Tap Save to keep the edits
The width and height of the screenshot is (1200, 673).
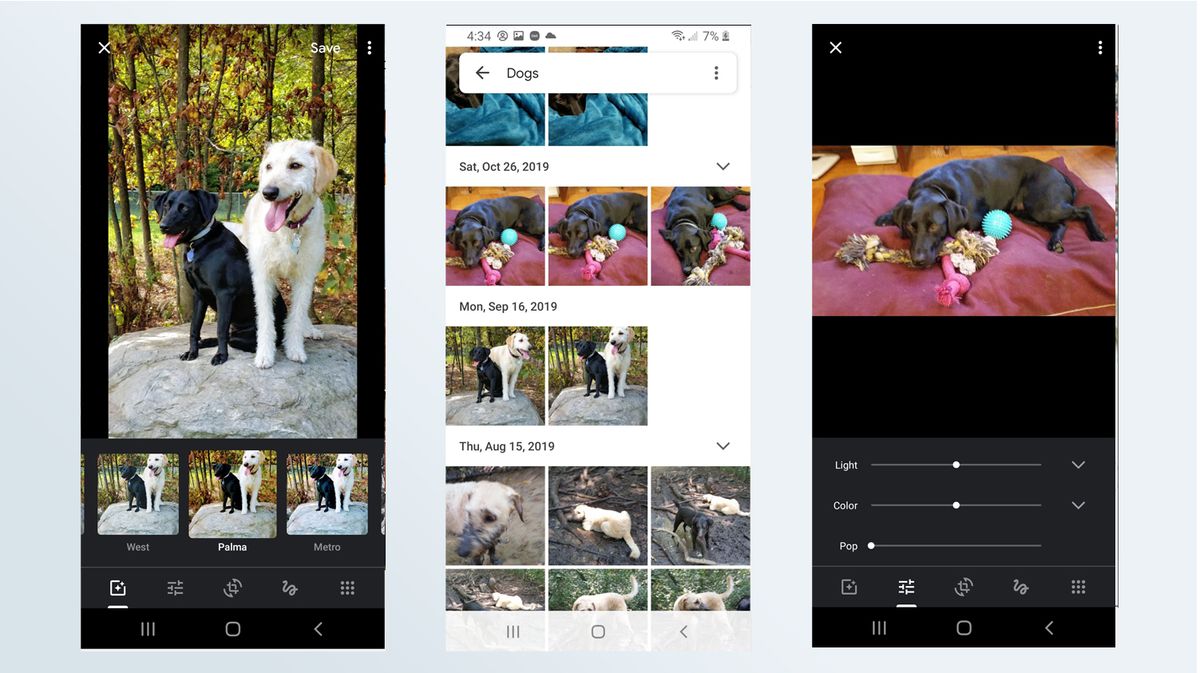(x=325, y=47)
